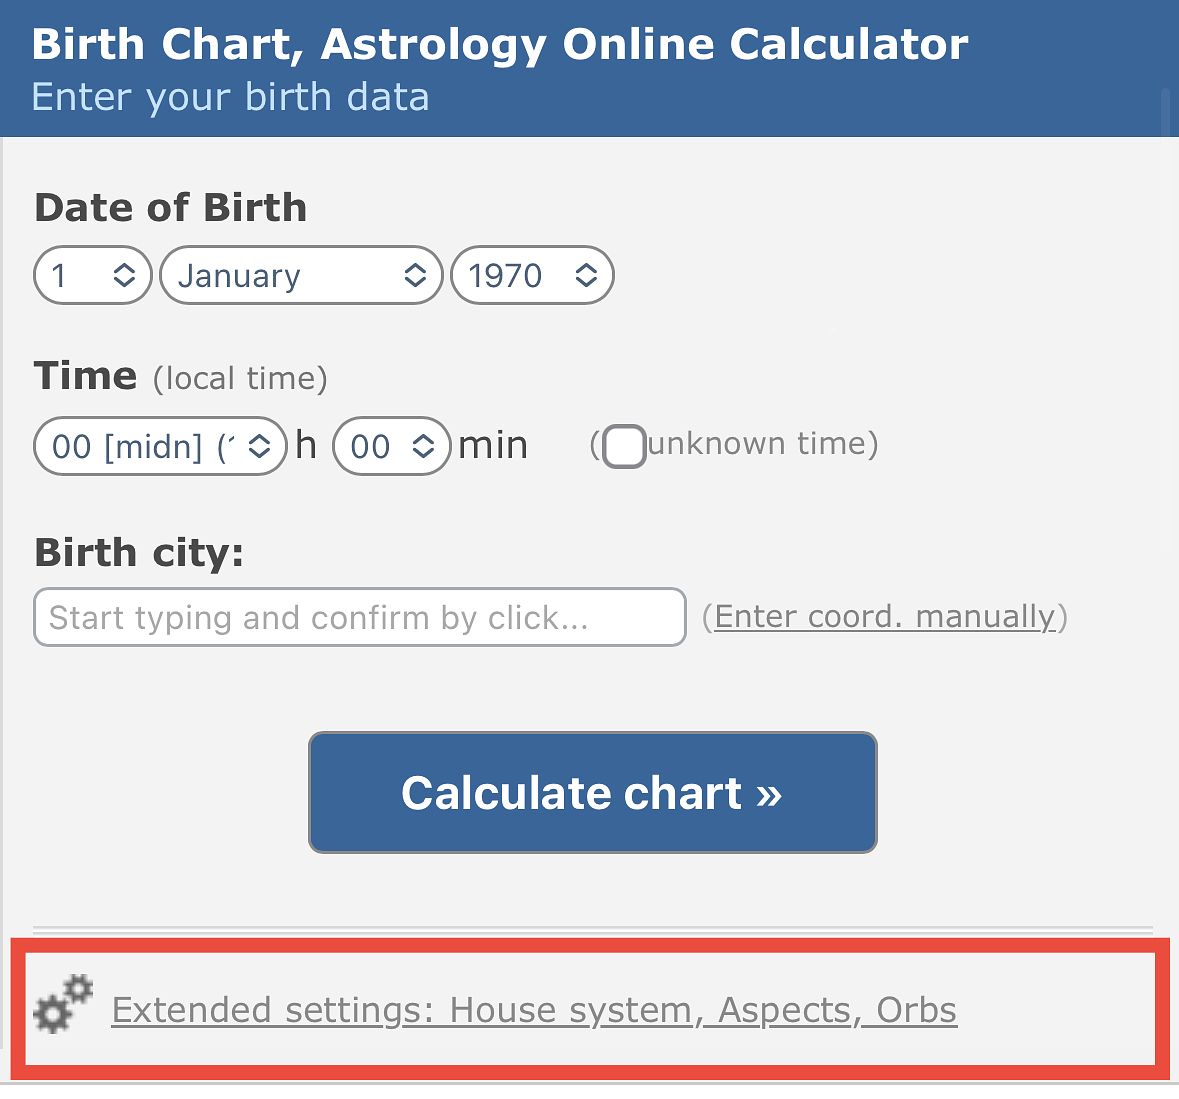Check the circle next to unknown time
1179x1099 pixels.
tap(625, 447)
